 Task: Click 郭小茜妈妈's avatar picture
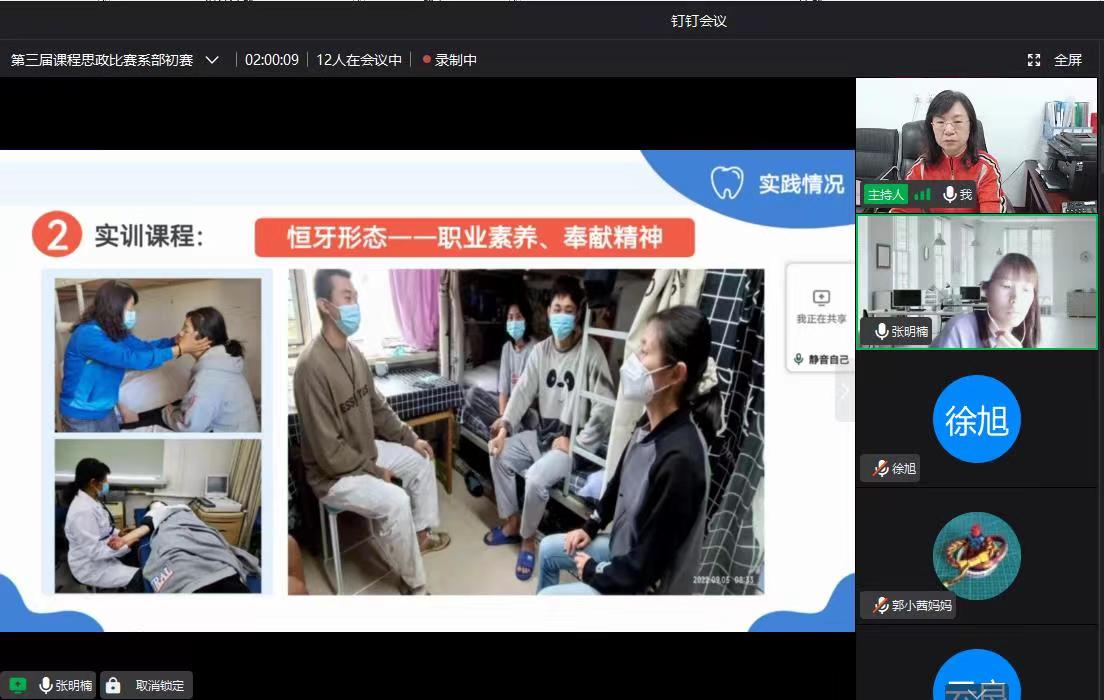(977, 556)
